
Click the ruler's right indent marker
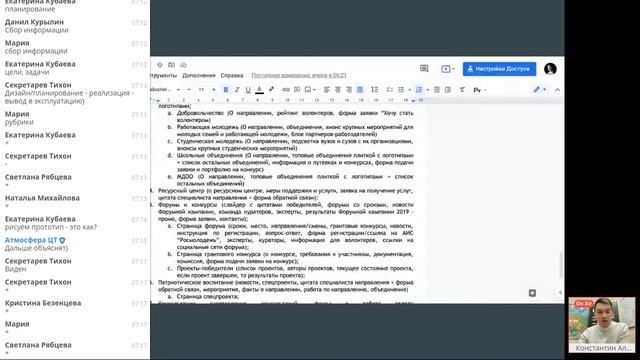413,100
